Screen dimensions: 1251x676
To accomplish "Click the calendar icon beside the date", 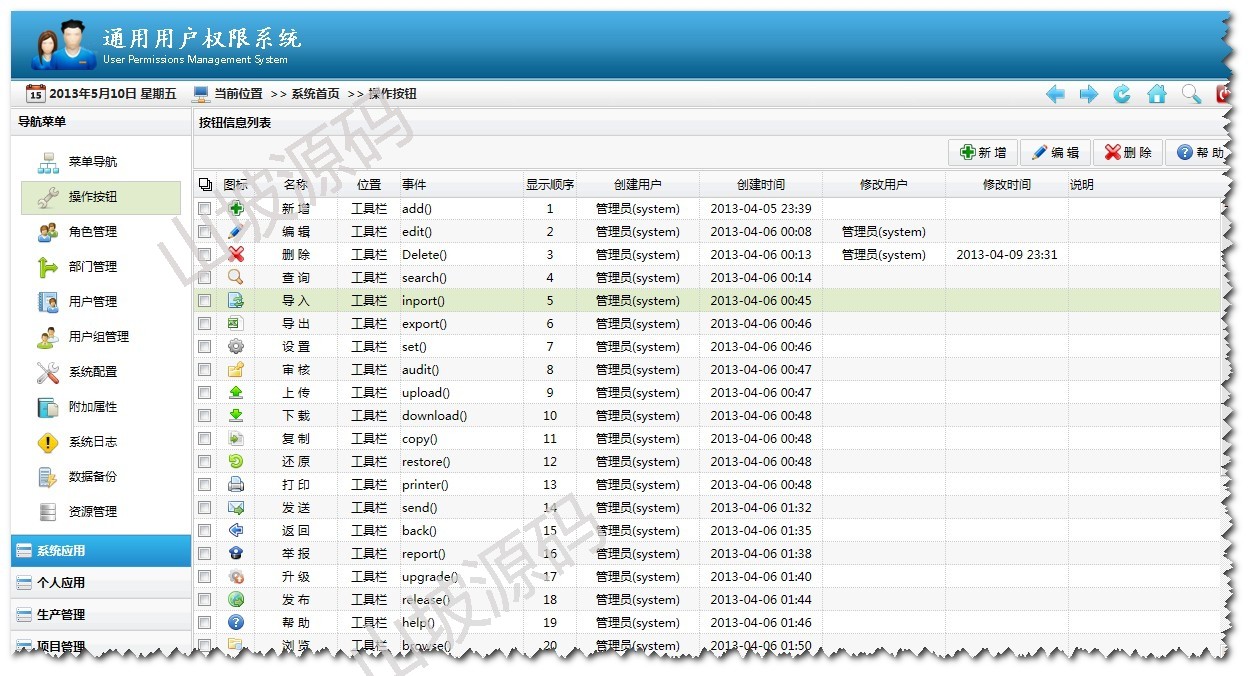I will pos(35,94).
